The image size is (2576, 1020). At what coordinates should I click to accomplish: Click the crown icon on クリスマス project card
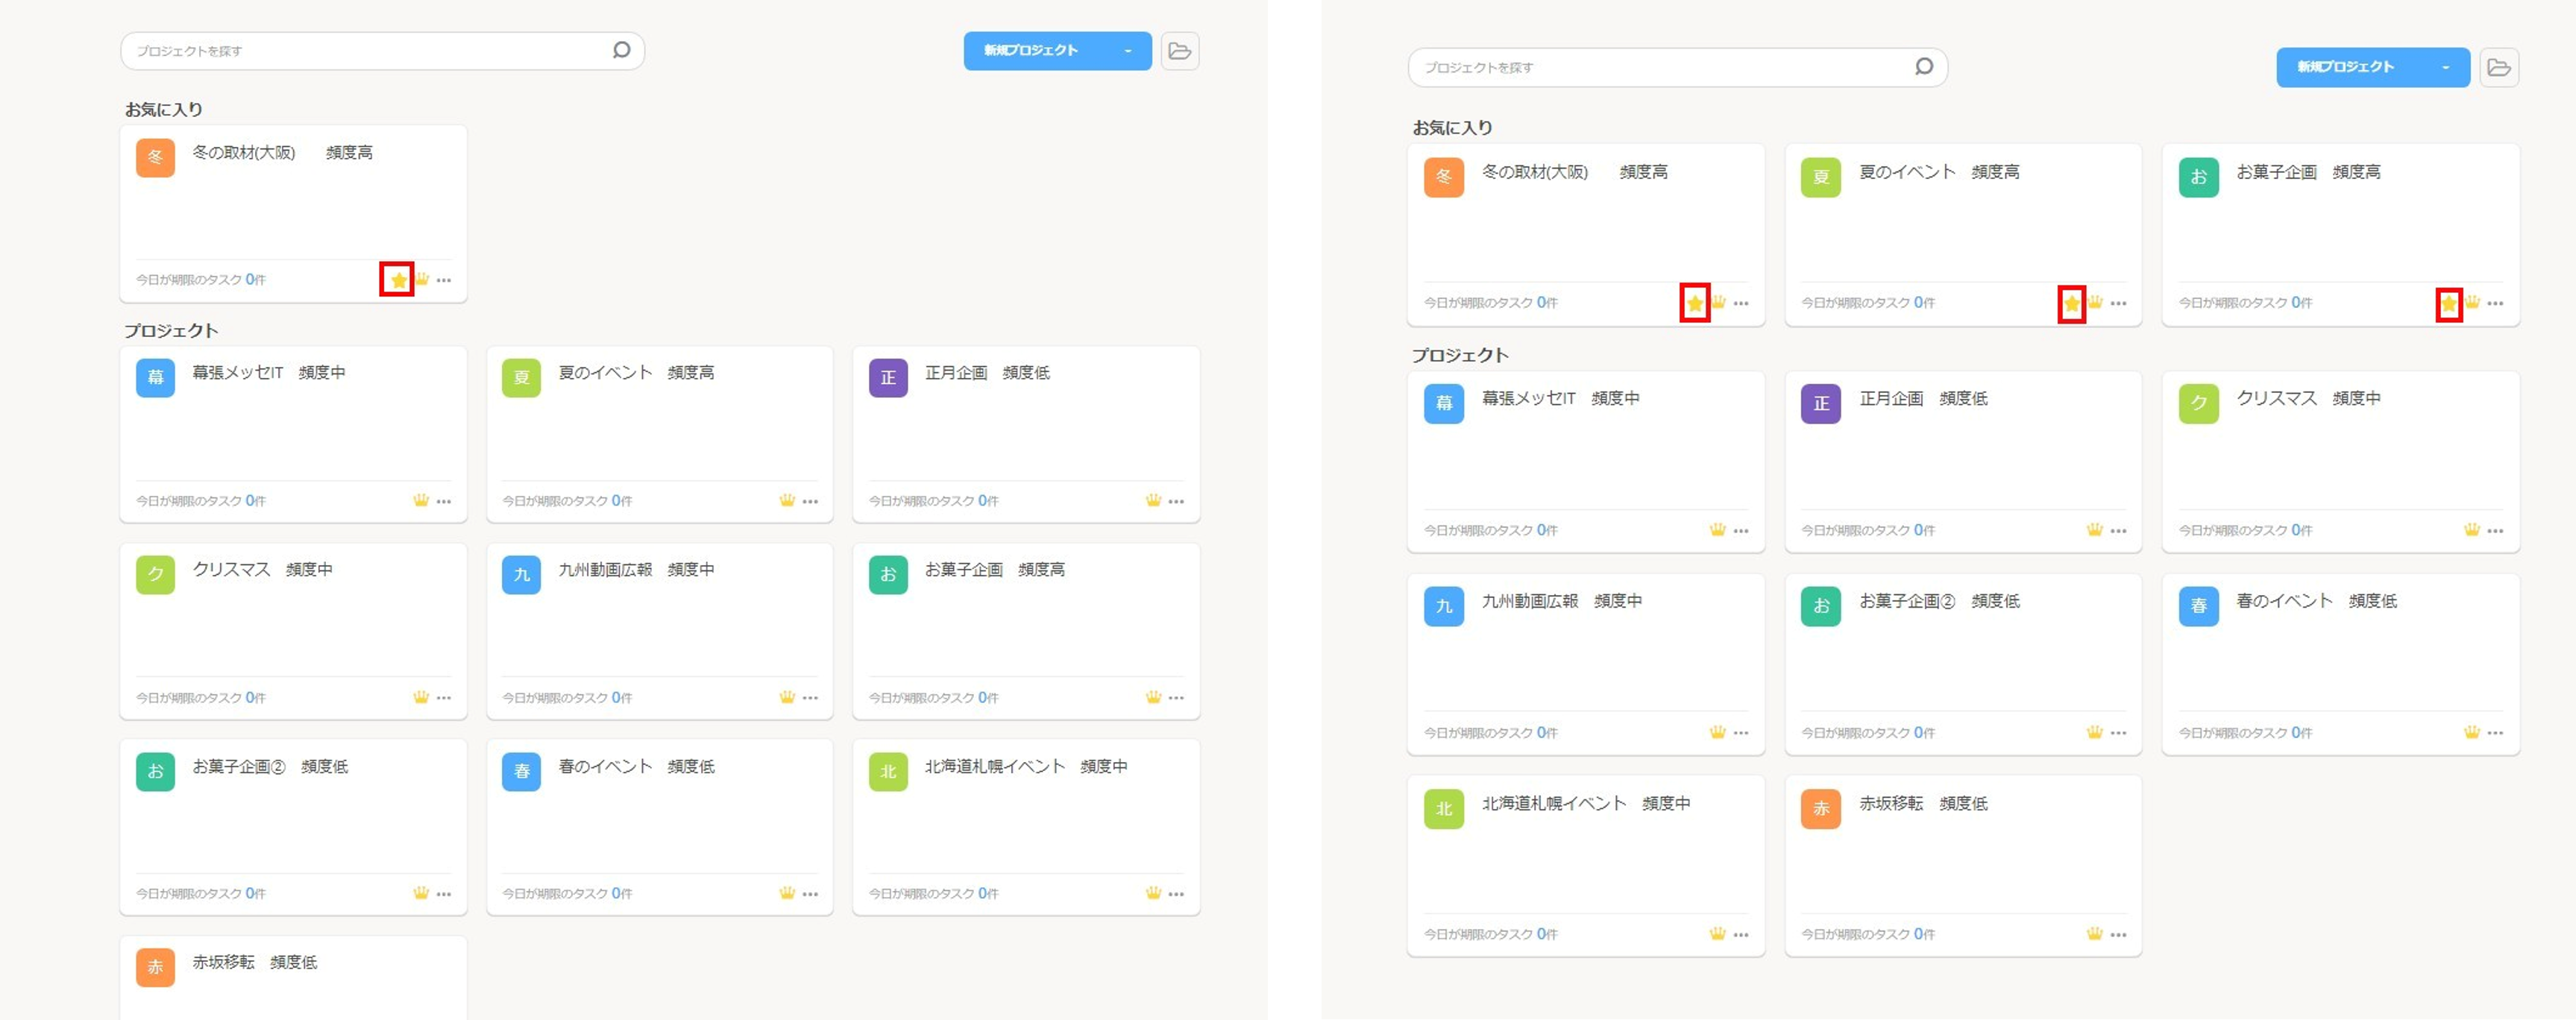[x=421, y=697]
